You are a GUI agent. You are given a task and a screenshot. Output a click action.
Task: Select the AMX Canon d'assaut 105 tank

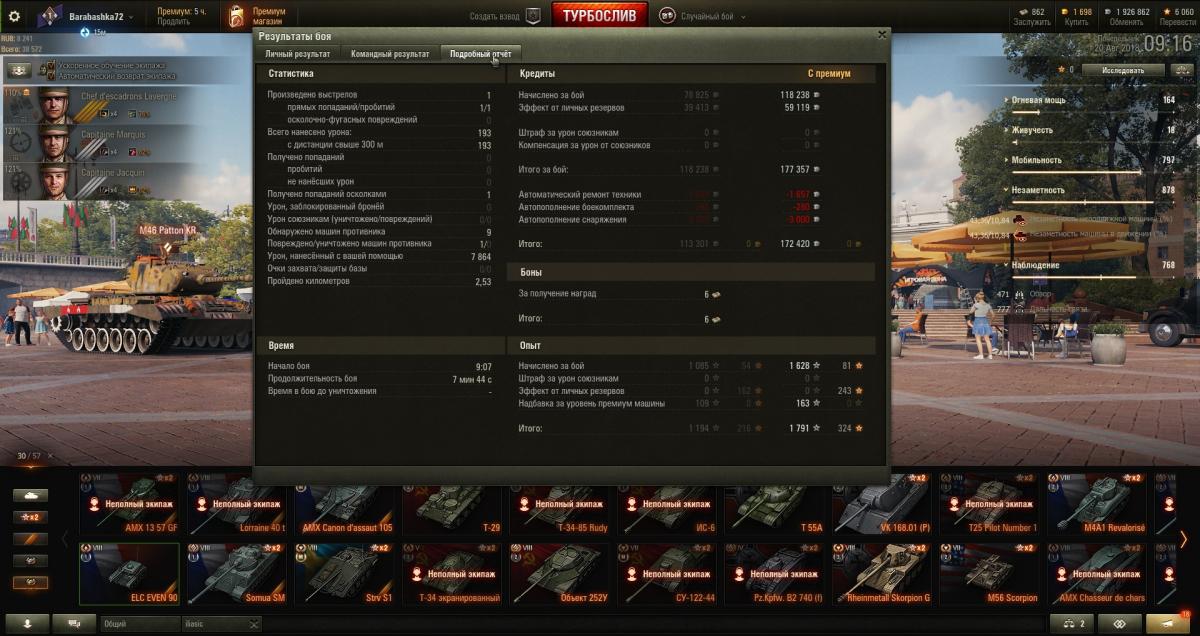tap(345, 504)
